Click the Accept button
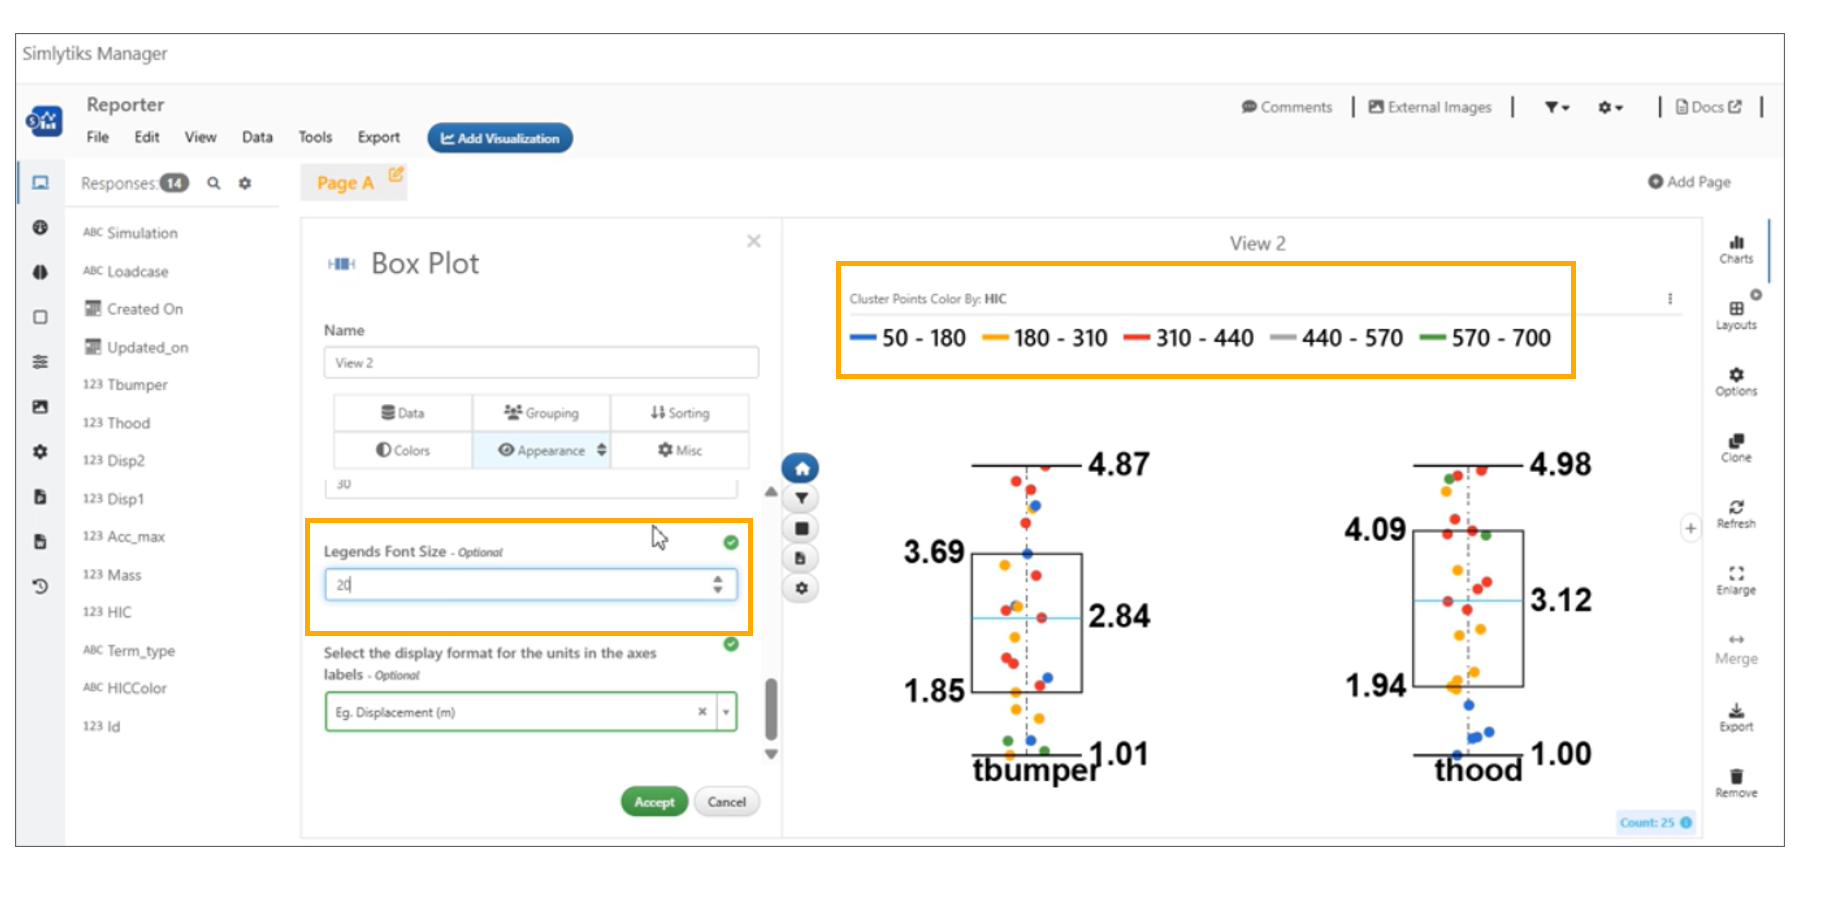The width and height of the screenshot is (1844, 910). click(654, 802)
